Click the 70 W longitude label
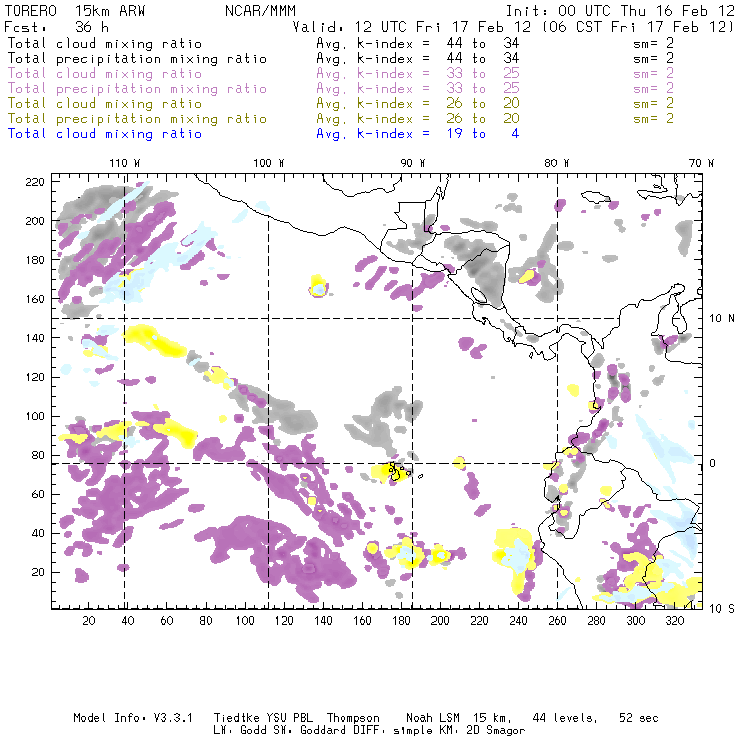The image size is (740, 740). pos(703,163)
